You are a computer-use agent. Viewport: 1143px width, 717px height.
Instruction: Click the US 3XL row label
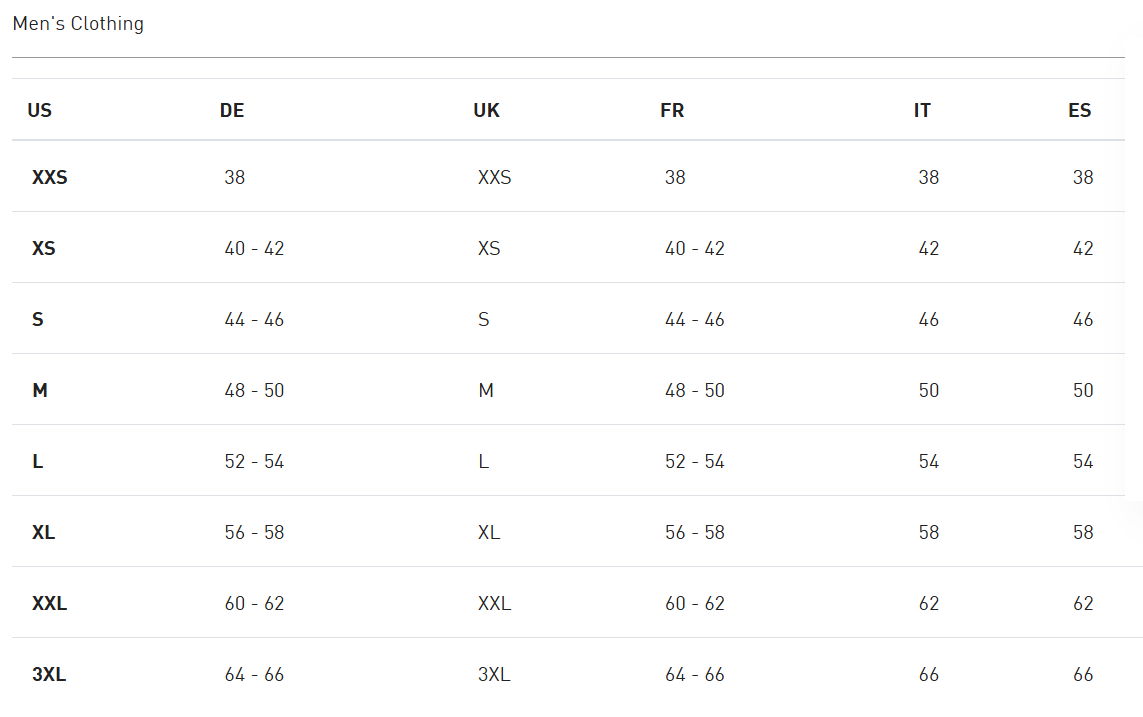pos(49,675)
